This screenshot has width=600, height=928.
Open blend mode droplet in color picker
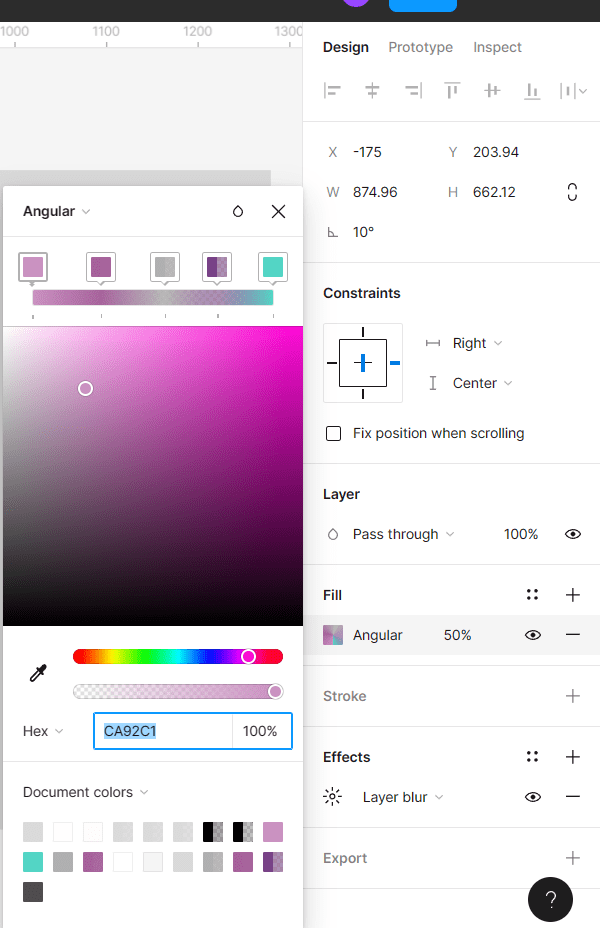click(238, 211)
